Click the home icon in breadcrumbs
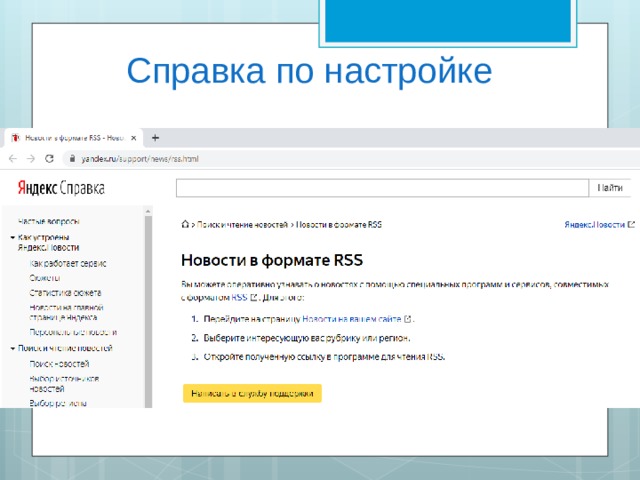Screen dimensions: 640x480 tap(185, 224)
